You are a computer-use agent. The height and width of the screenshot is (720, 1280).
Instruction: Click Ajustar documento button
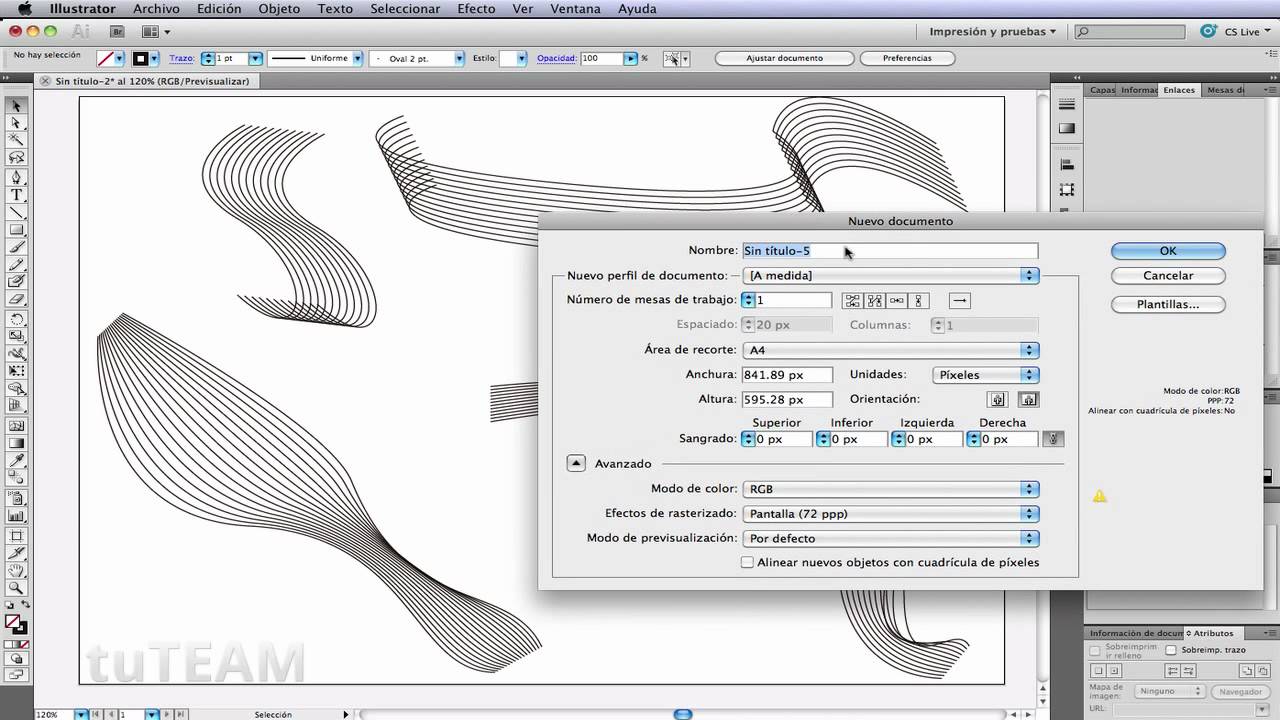tap(785, 58)
